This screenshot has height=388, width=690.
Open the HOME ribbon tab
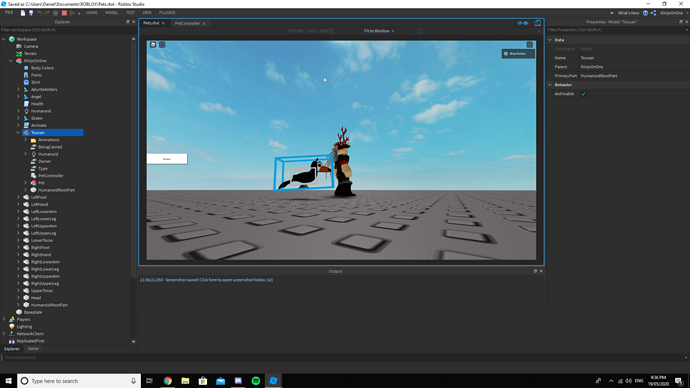tap(92, 13)
